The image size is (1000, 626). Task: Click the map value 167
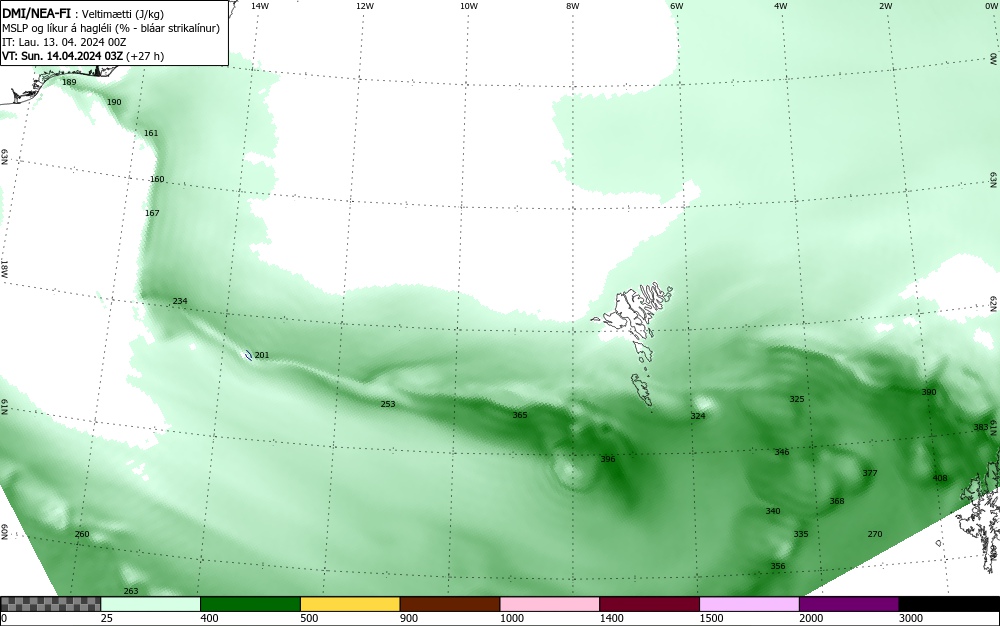click(152, 213)
